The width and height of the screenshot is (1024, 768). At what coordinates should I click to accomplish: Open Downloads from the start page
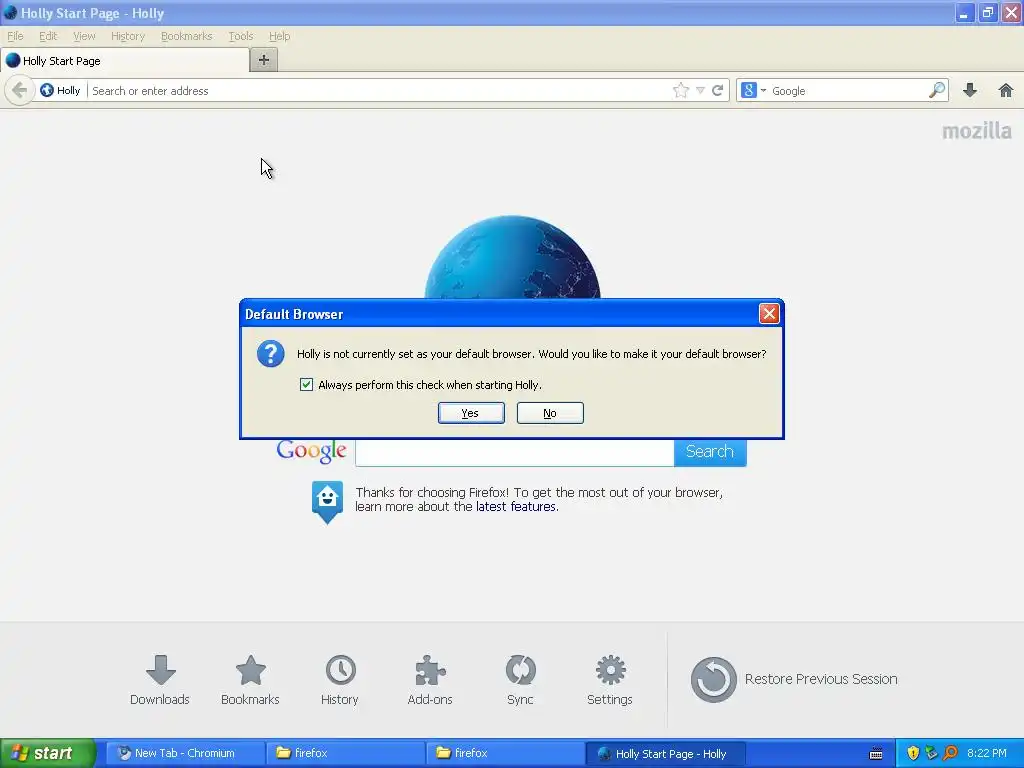click(160, 680)
